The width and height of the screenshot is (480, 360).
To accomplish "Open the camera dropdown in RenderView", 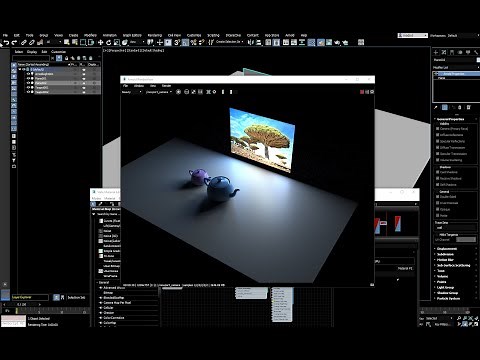I will coord(159,92).
